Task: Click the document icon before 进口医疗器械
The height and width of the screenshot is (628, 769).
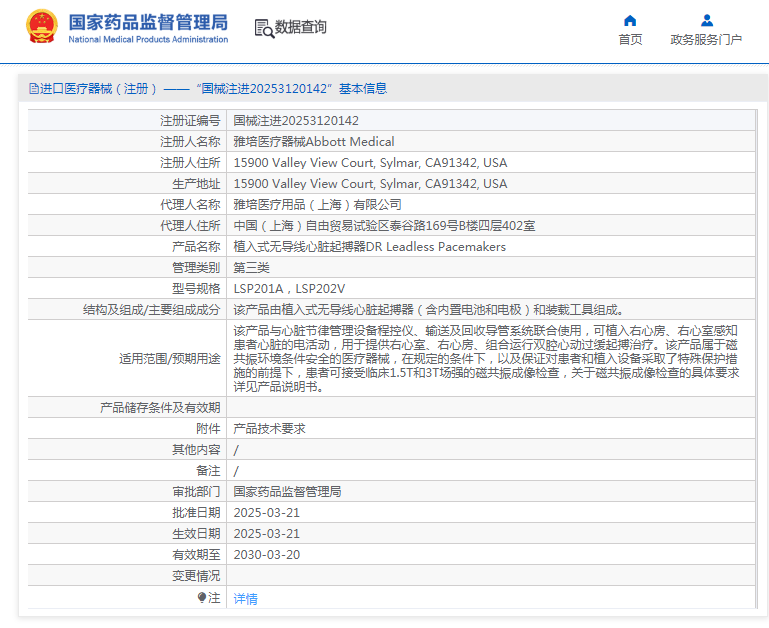Action: pos(33,89)
